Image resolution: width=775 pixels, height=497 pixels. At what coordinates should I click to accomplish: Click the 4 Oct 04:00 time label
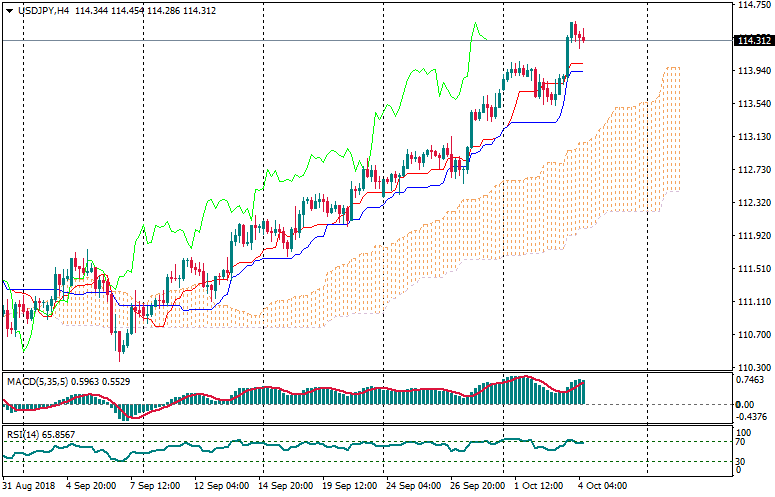[x=603, y=486]
